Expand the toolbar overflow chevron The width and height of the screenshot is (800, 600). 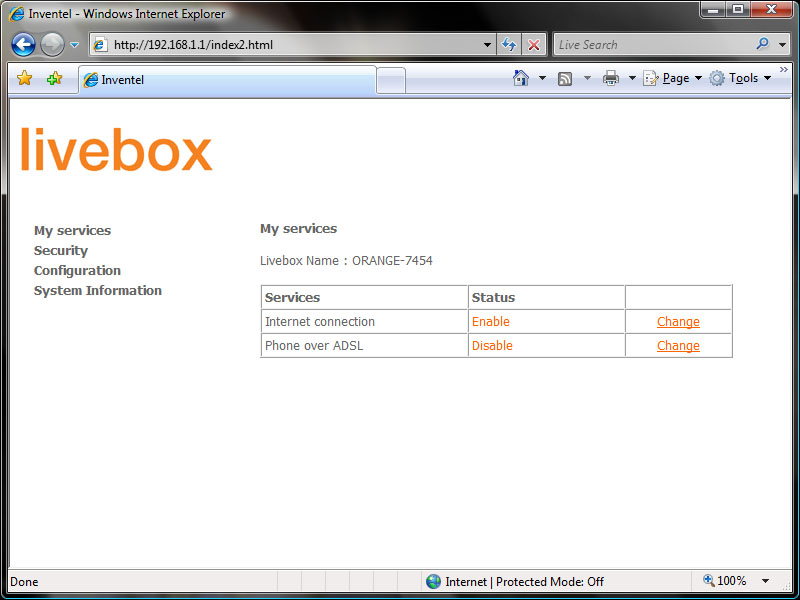[x=784, y=69]
